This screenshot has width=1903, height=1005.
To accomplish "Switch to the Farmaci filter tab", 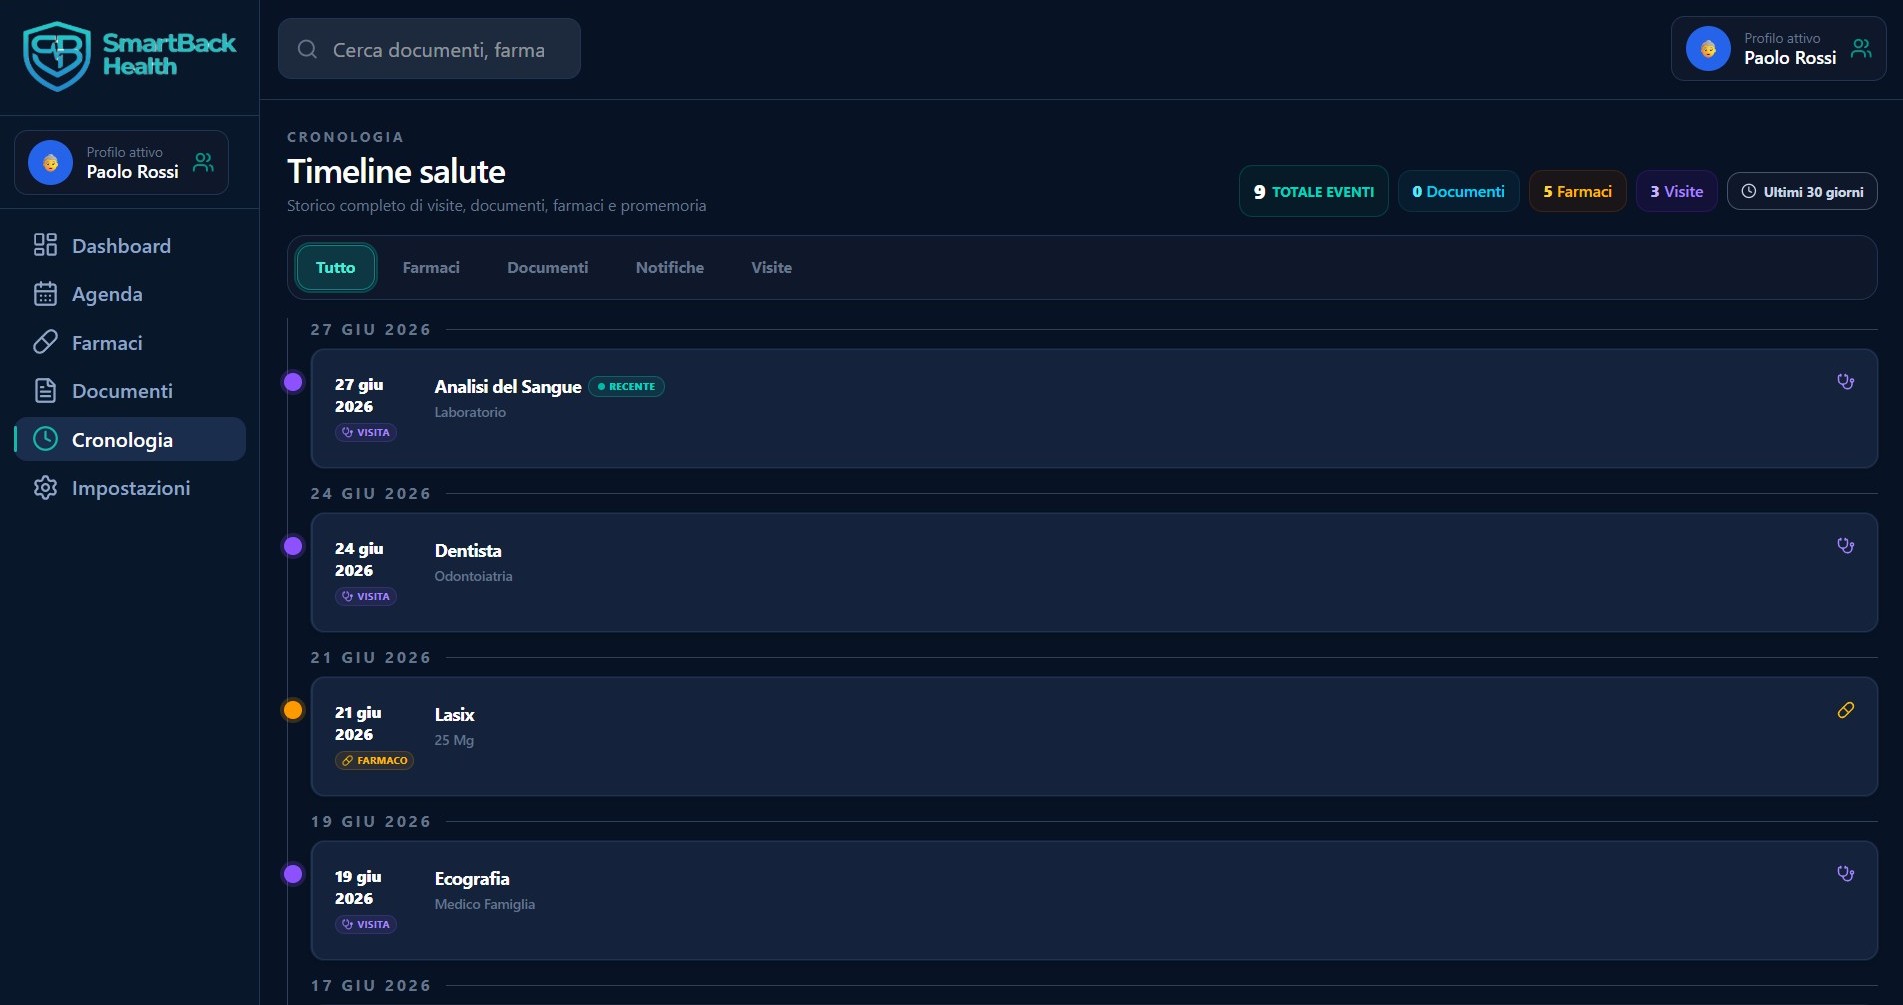I will point(431,267).
